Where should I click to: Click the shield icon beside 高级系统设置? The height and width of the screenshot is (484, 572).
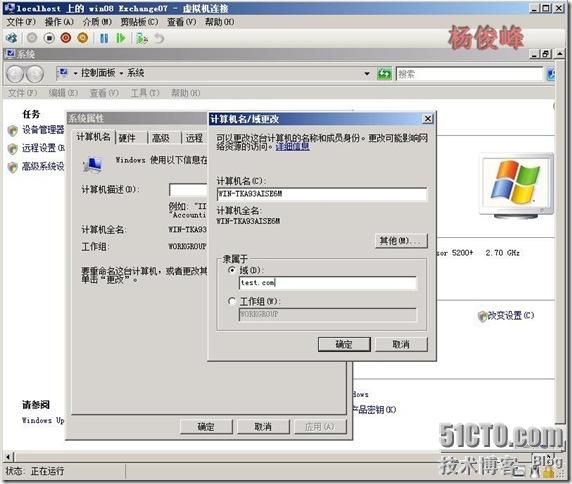[13, 167]
